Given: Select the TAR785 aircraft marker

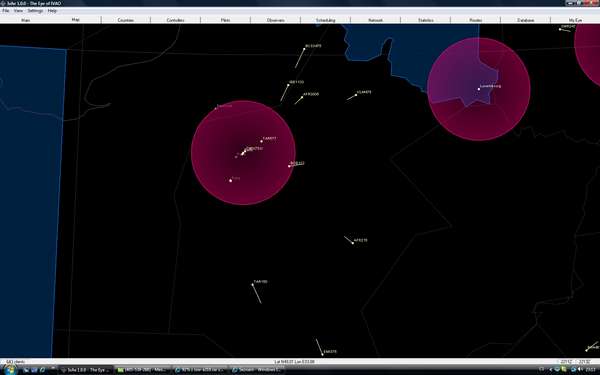Looking at the screenshot, I should click(x=253, y=285).
